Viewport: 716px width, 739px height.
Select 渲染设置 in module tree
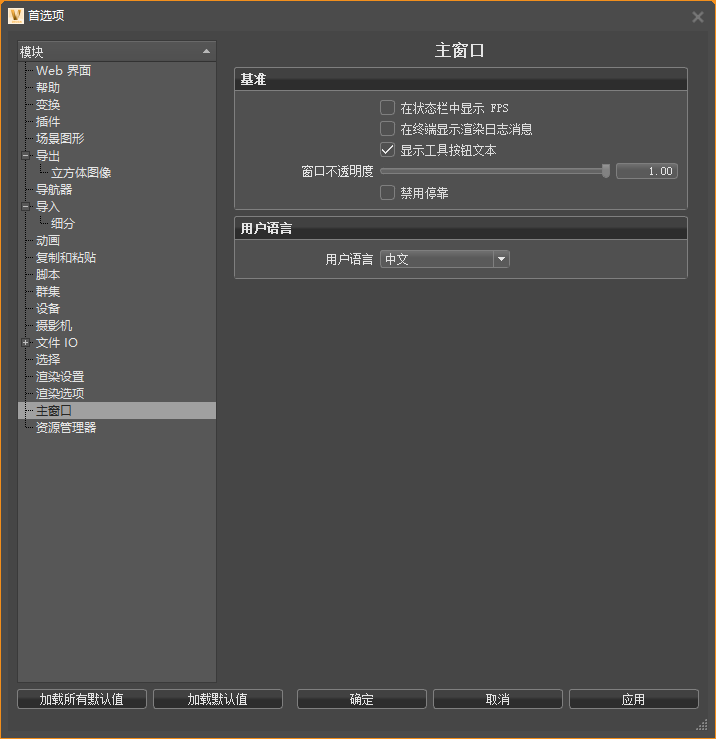[60, 376]
